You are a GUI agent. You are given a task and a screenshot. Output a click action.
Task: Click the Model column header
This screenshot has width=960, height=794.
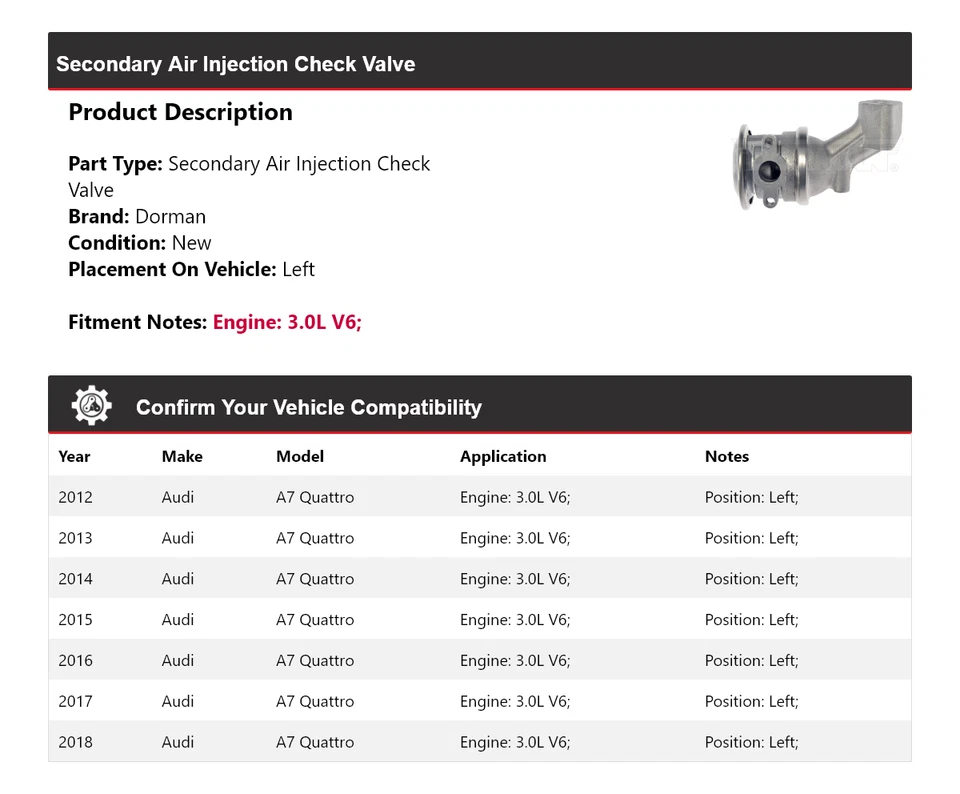coord(300,456)
